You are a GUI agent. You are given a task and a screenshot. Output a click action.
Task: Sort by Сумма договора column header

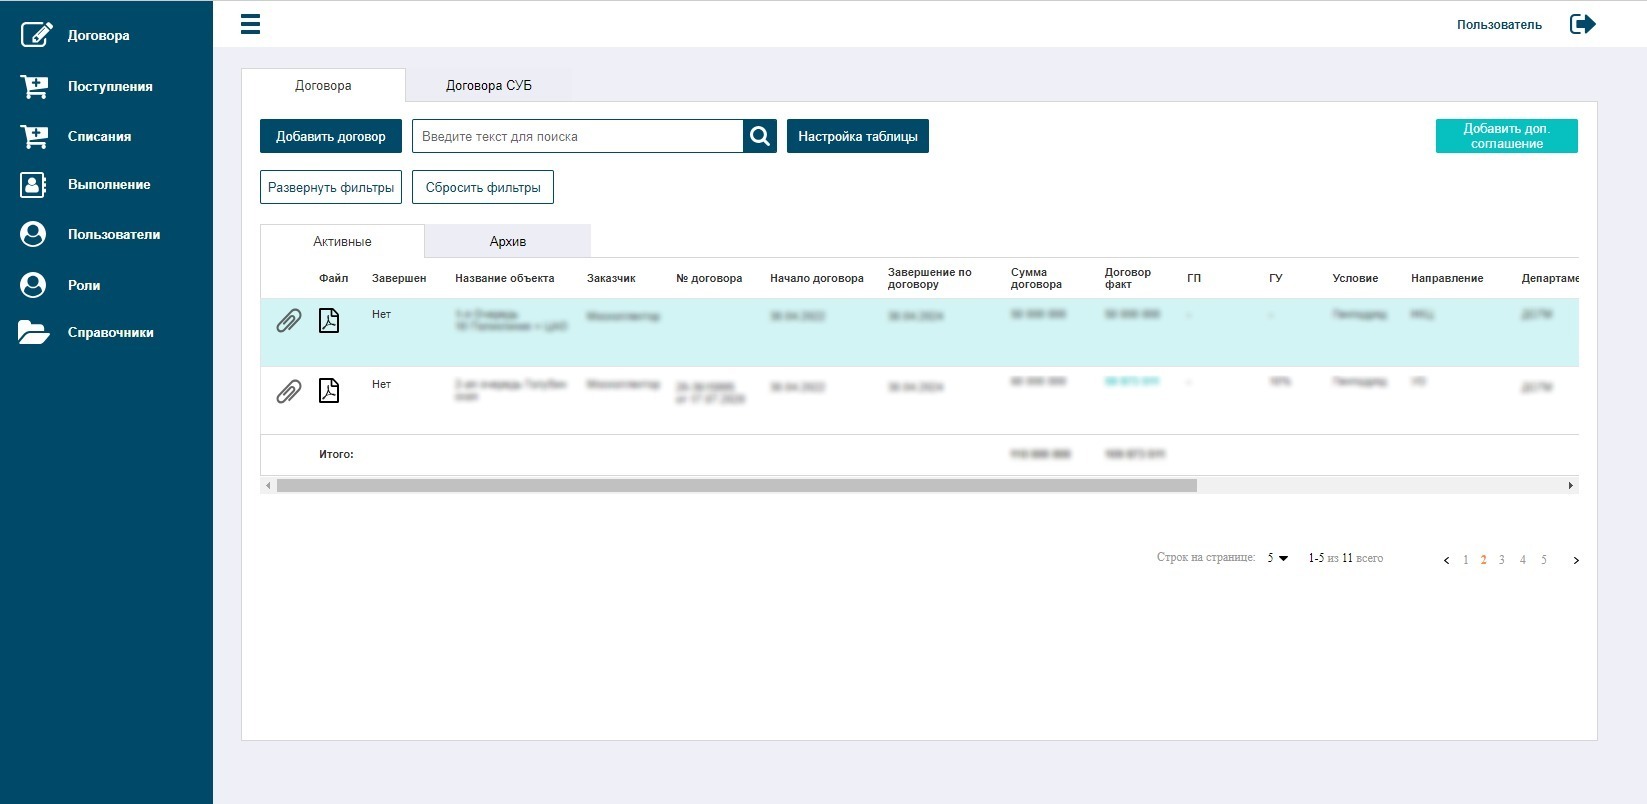tap(1036, 278)
